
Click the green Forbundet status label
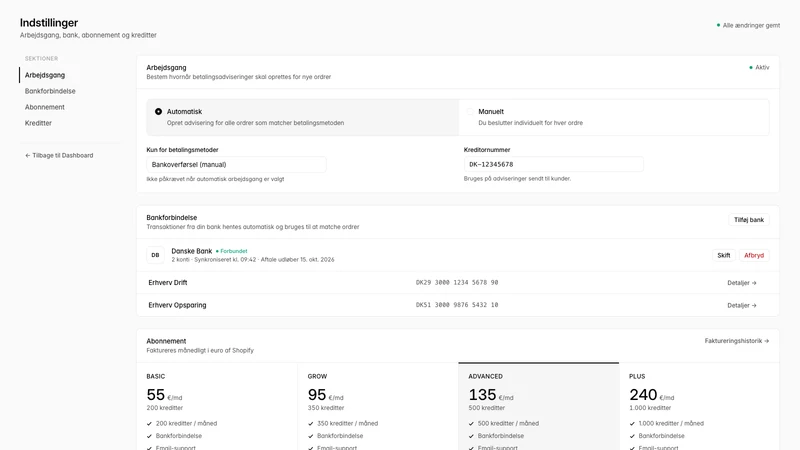[232, 251]
